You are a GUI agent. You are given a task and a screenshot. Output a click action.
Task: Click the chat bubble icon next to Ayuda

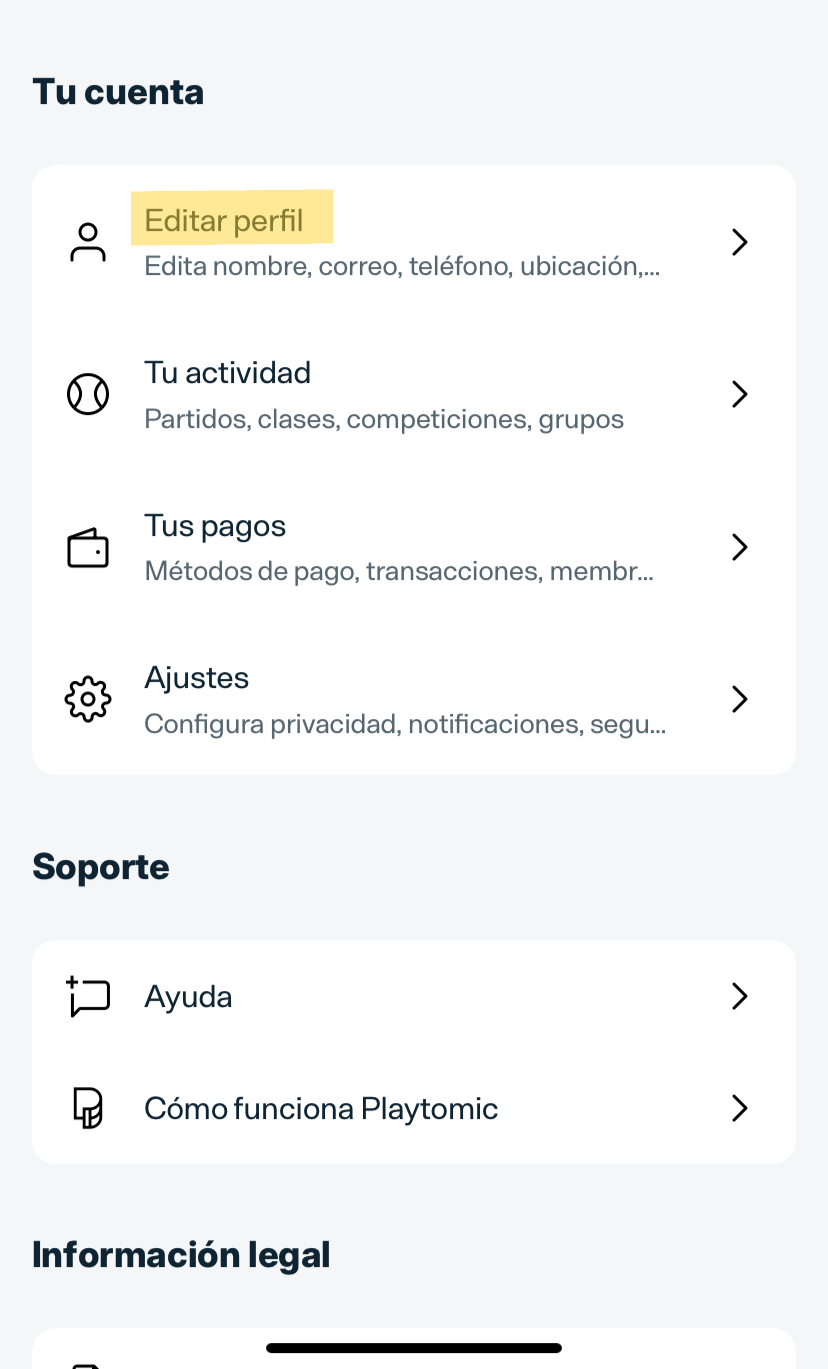pyautogui.click(x=88, y=997)
